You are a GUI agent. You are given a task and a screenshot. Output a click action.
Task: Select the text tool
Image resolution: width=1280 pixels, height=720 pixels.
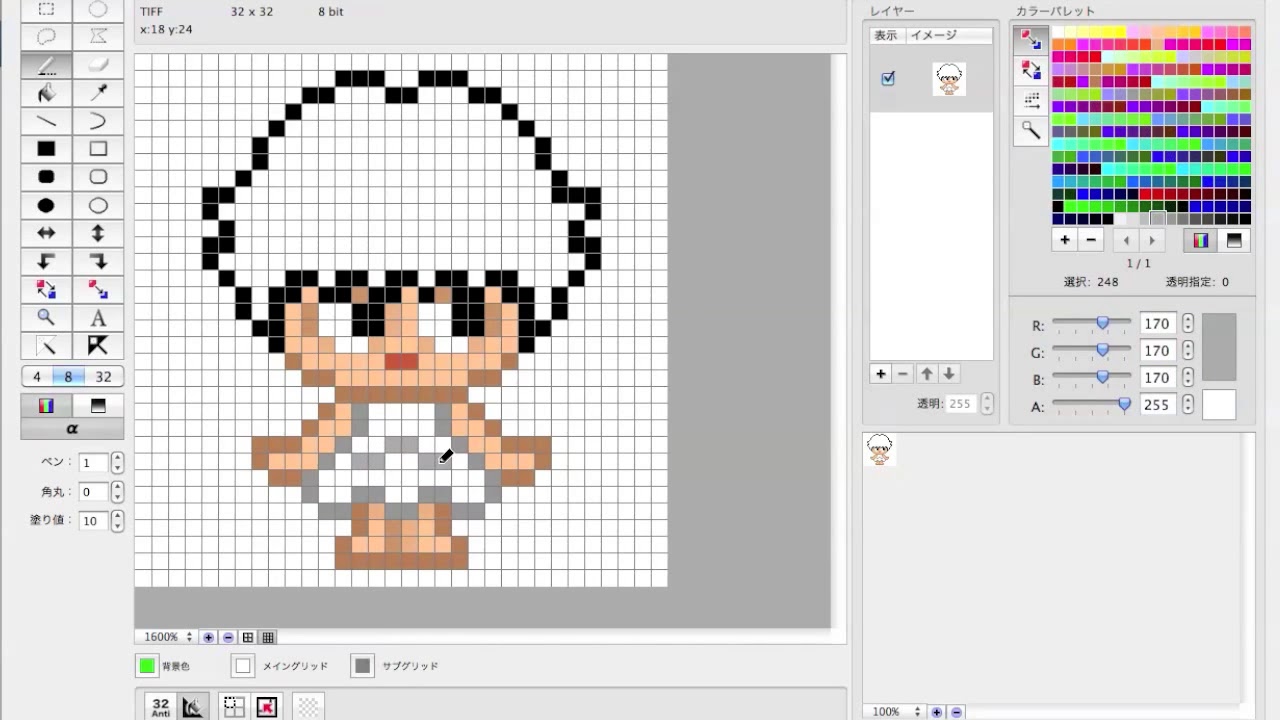(x=98, y=318)
